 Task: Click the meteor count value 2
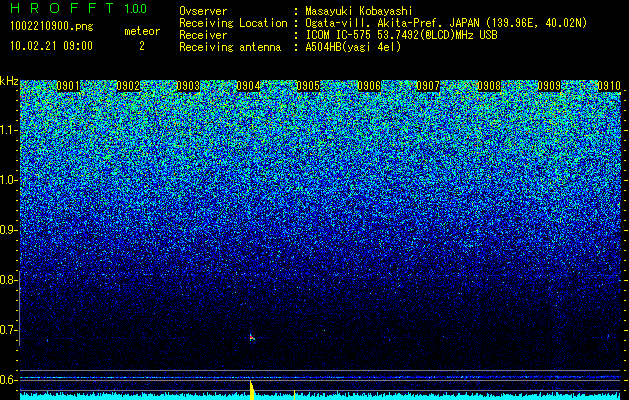142,46
